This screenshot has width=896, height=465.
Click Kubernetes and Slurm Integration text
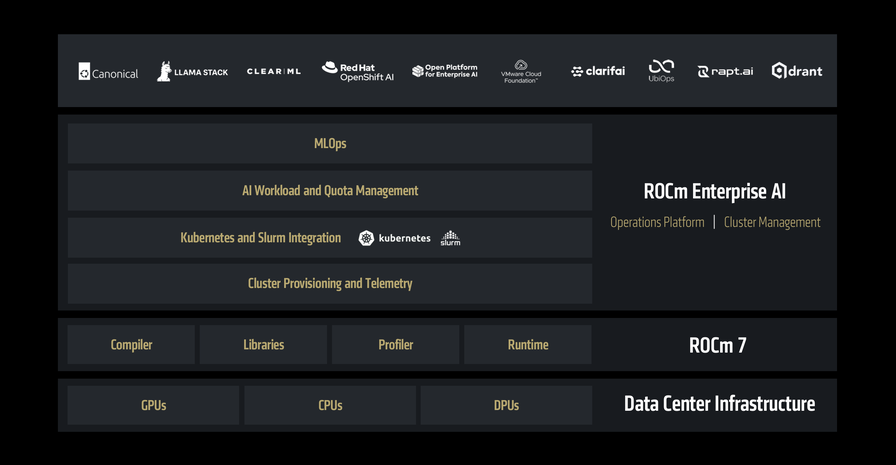261,238
